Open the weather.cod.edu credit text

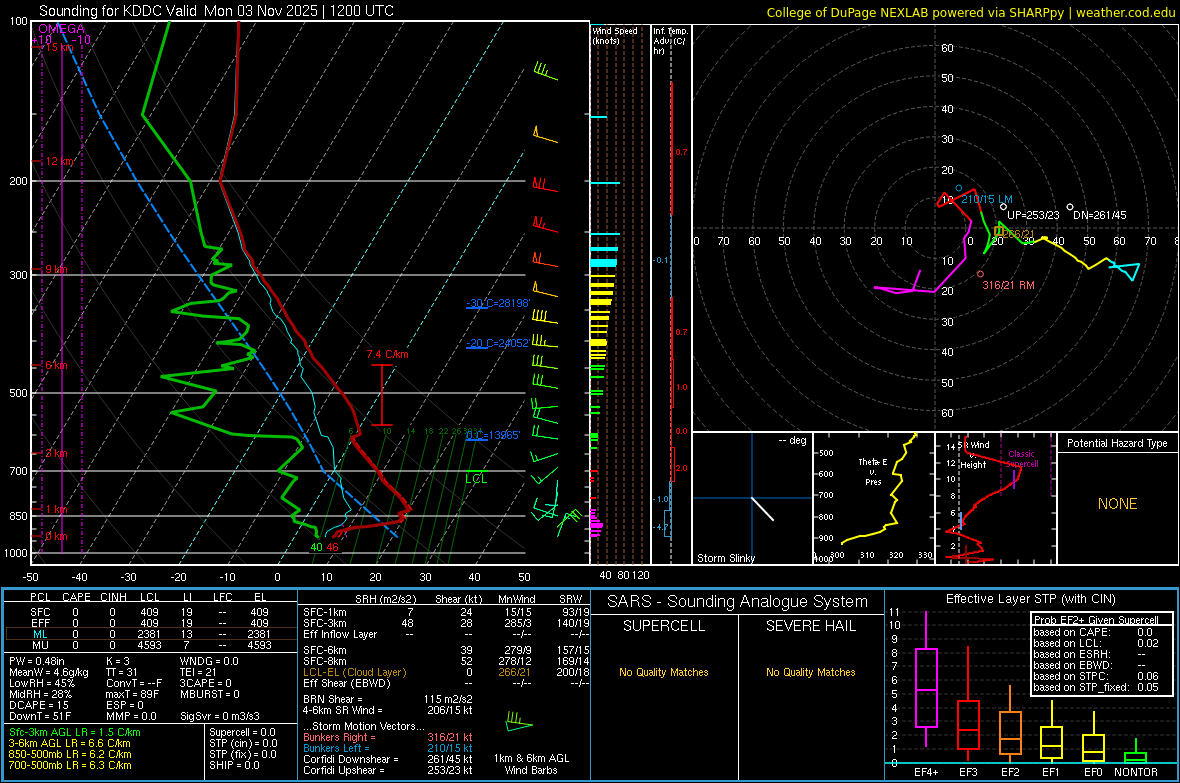pyautogui.click(x=970, y=12)
